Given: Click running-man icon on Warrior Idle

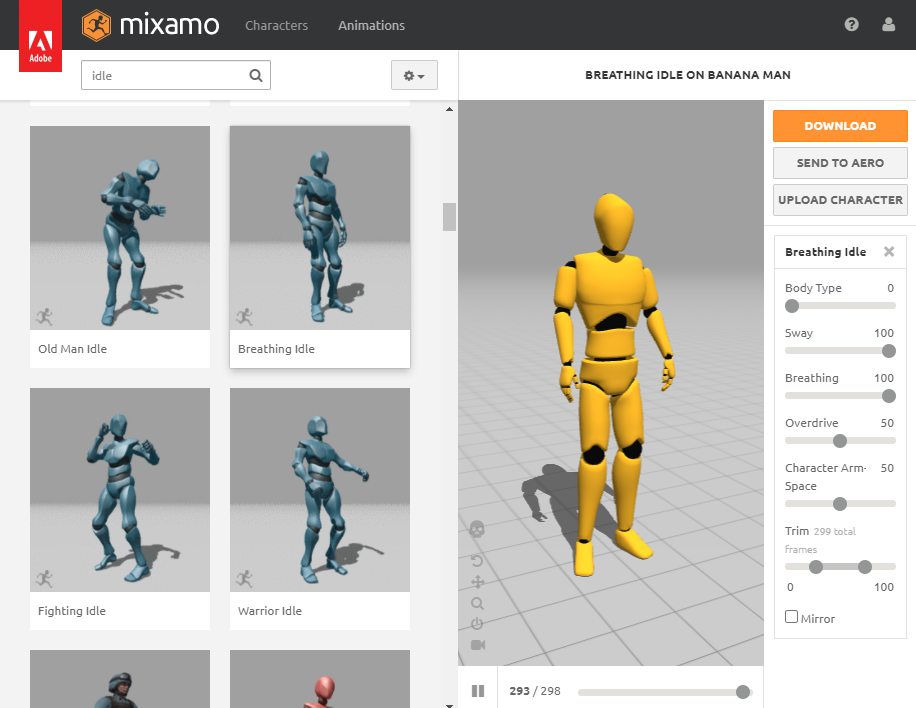Looking at the screenshot, I should (244, 578).
